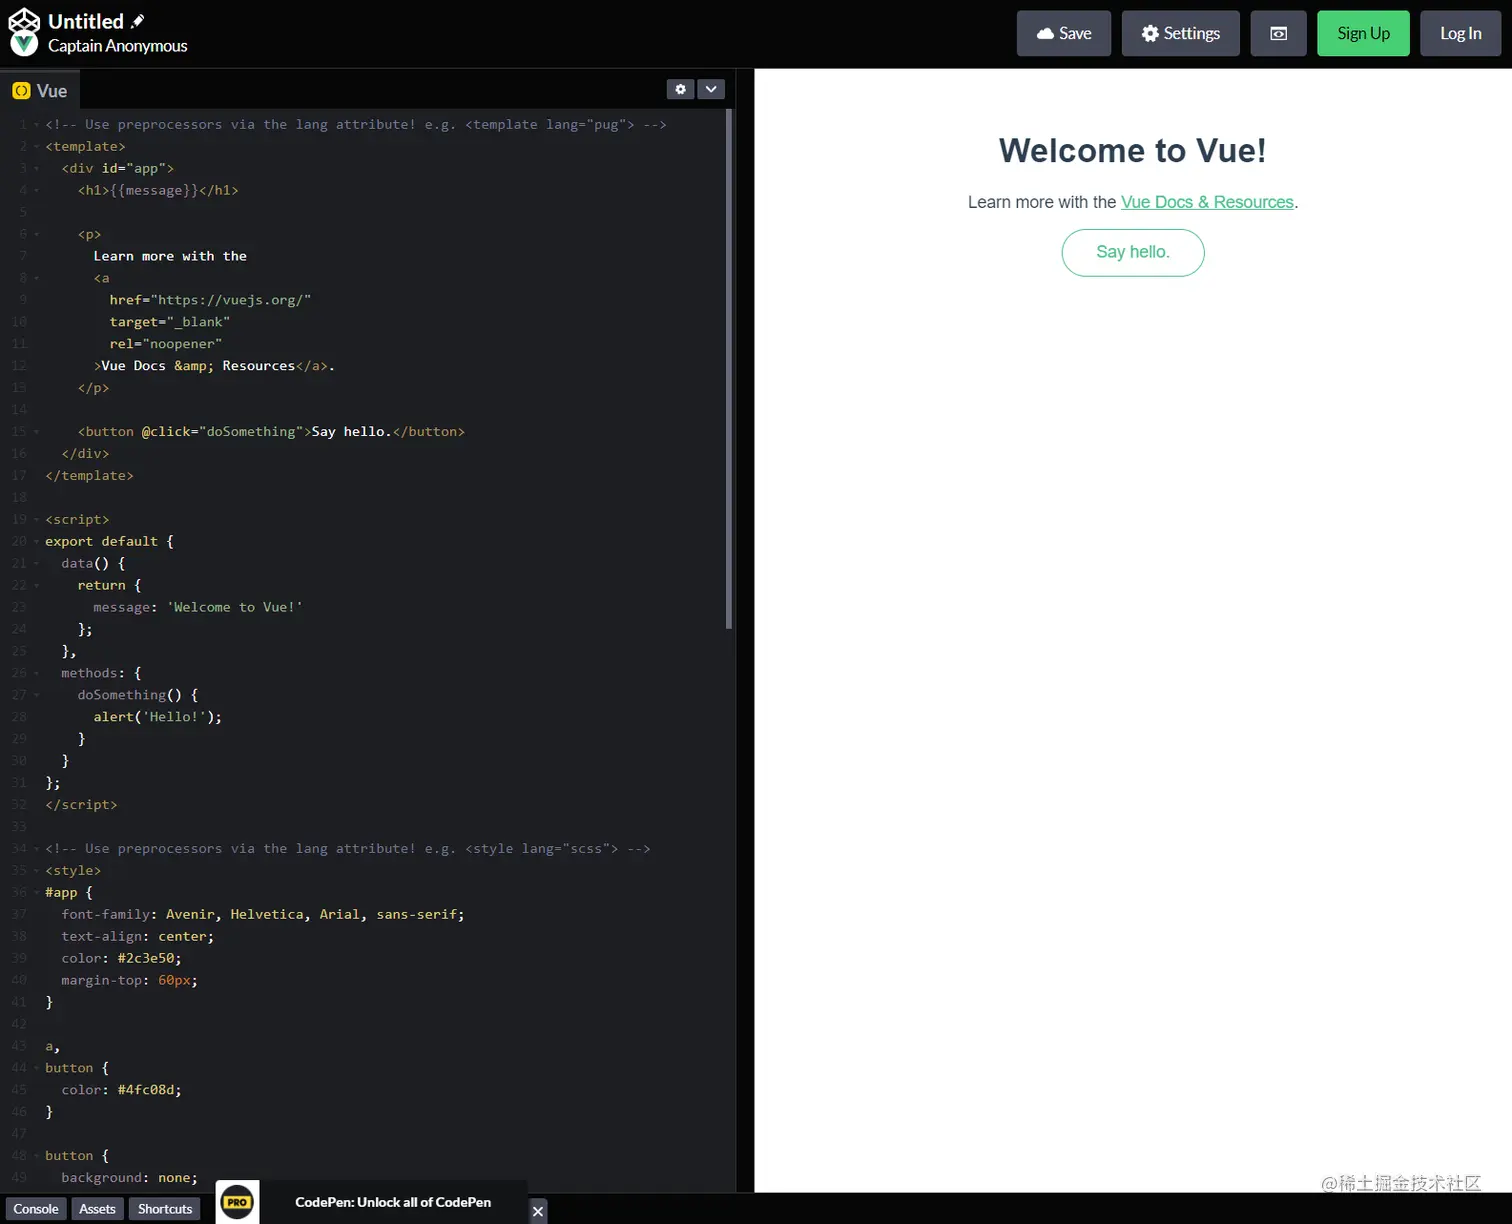Fold the data() function block
The image size is (1512, 1224).
36,564
